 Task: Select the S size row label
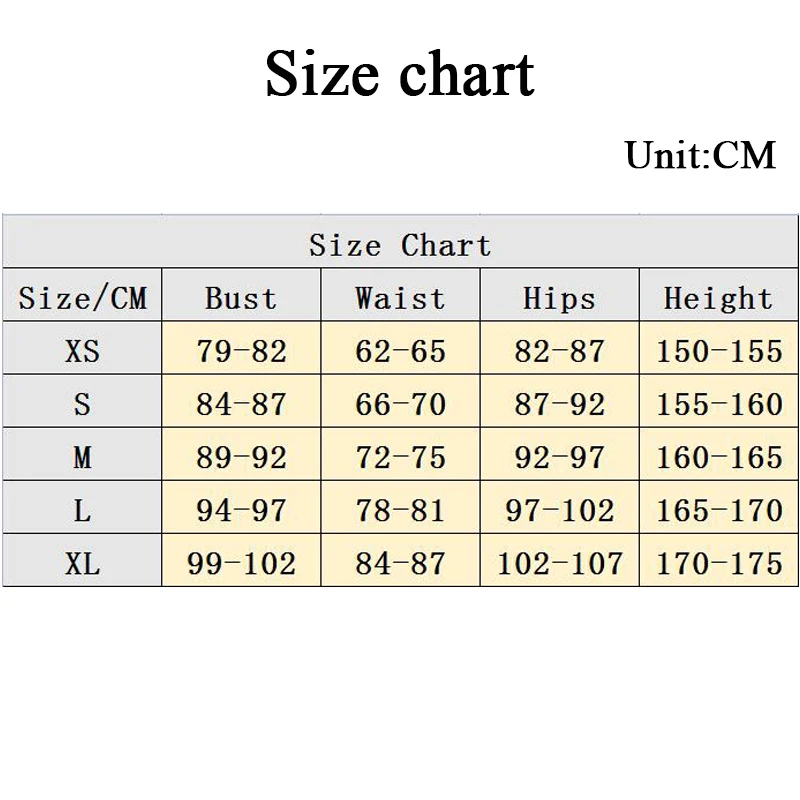click(82, 404)
